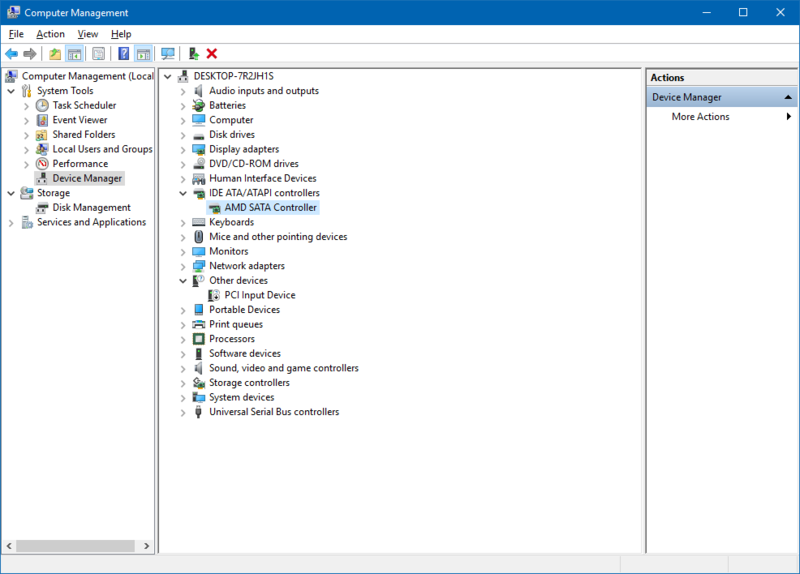This screenshot has width=800, height=574.
Task: Toggle Show/Hide Console Tree toolbar icon
Action: pyautogui.click(x=74, y=54)
